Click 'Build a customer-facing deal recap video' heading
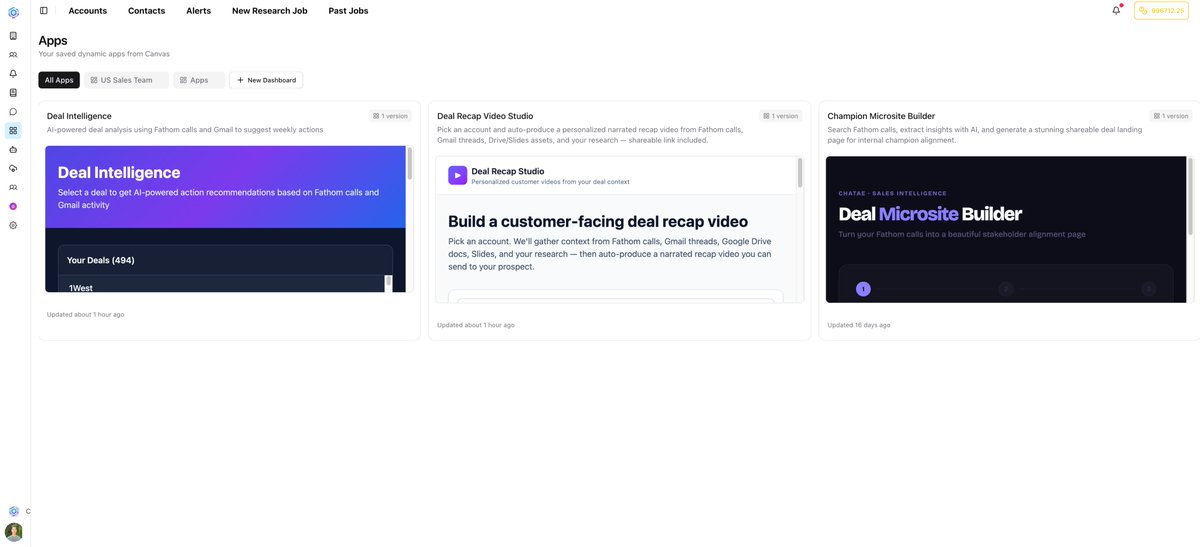Viewport: 1200px width, 547px height. [x=598, y=221]
